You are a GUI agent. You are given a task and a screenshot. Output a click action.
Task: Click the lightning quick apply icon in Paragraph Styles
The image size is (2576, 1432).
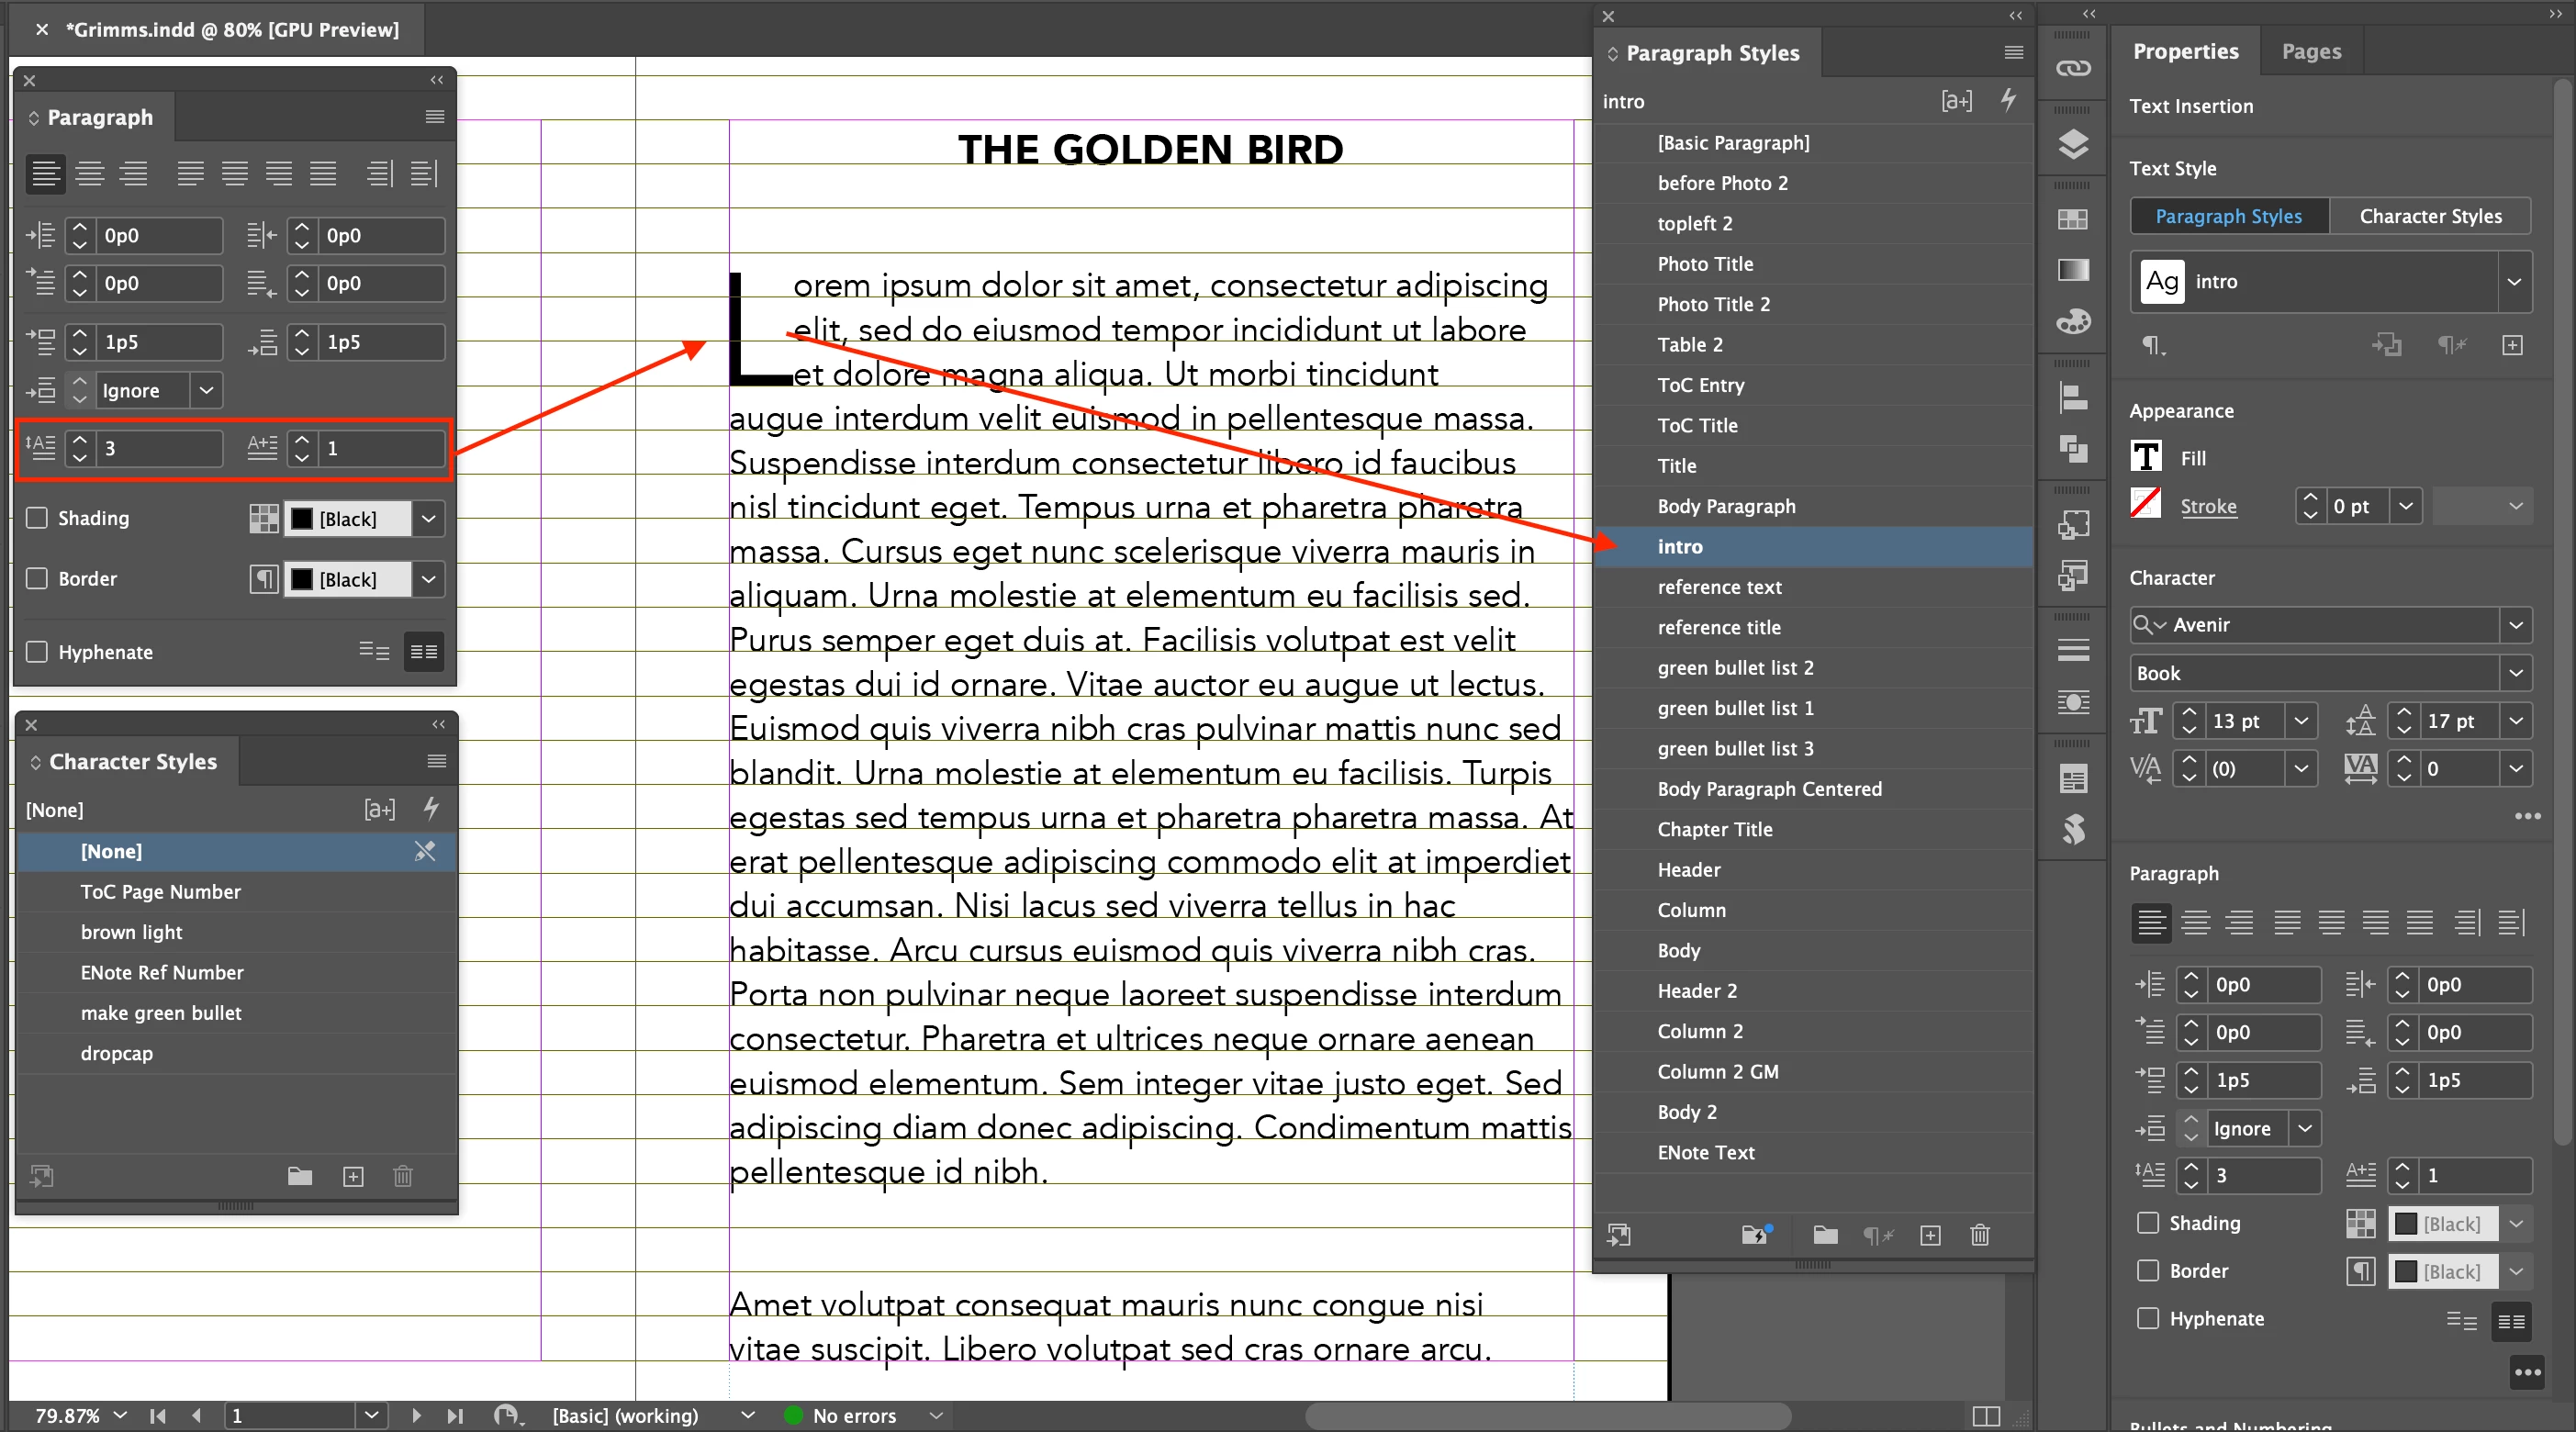click(x=2008, y=100)
